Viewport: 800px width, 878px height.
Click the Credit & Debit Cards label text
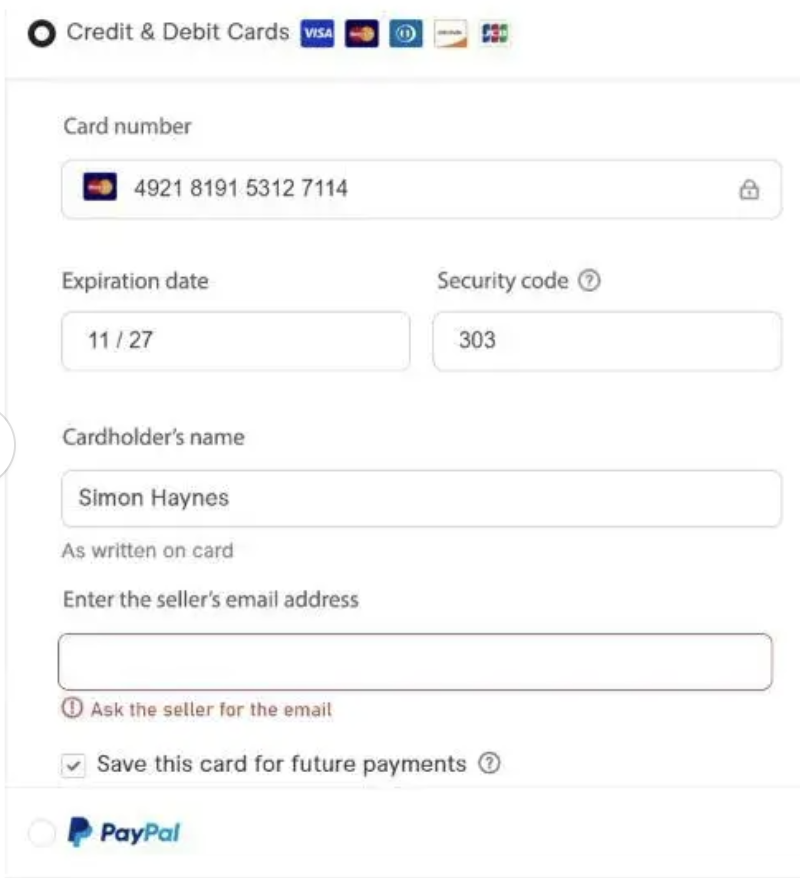click(x=178, y=32)
